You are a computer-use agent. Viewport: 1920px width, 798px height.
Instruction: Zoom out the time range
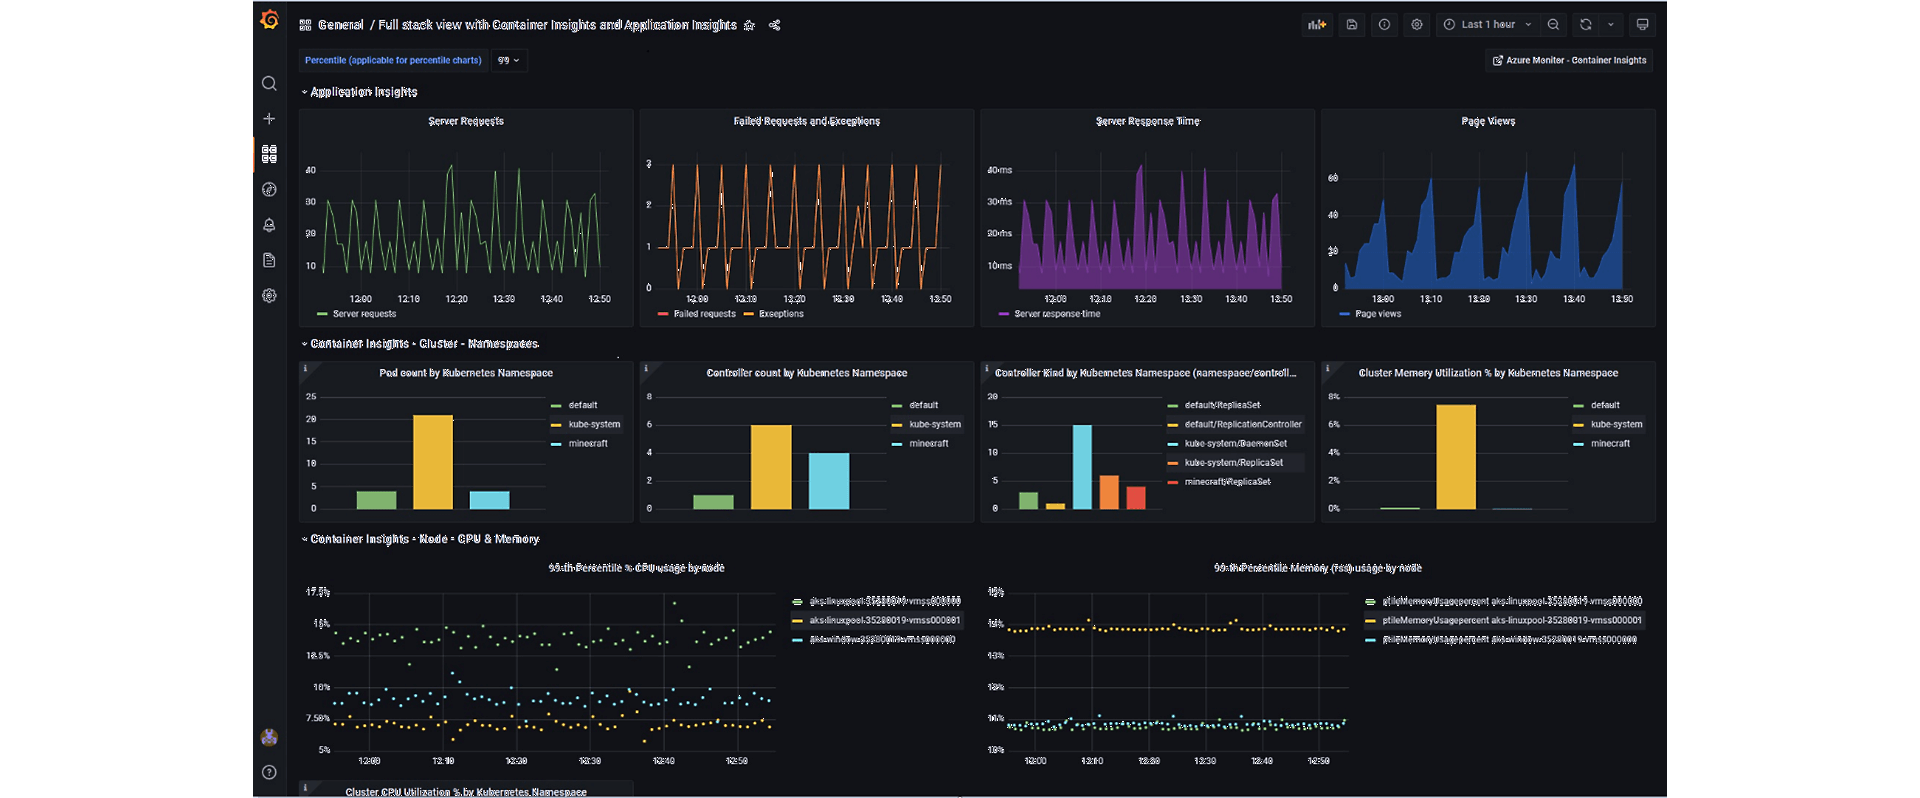pyautogui.click(x=1553, y=25)
